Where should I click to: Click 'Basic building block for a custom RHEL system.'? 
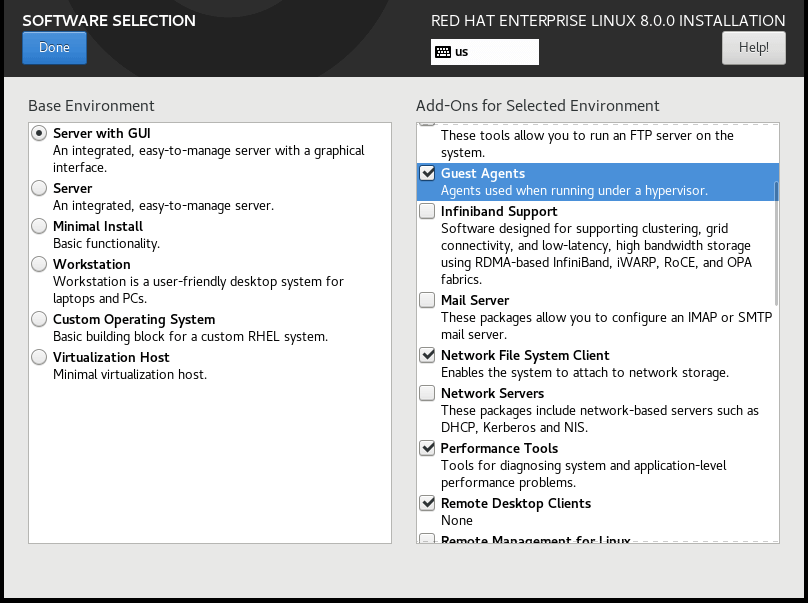click(x=190, y=337)
